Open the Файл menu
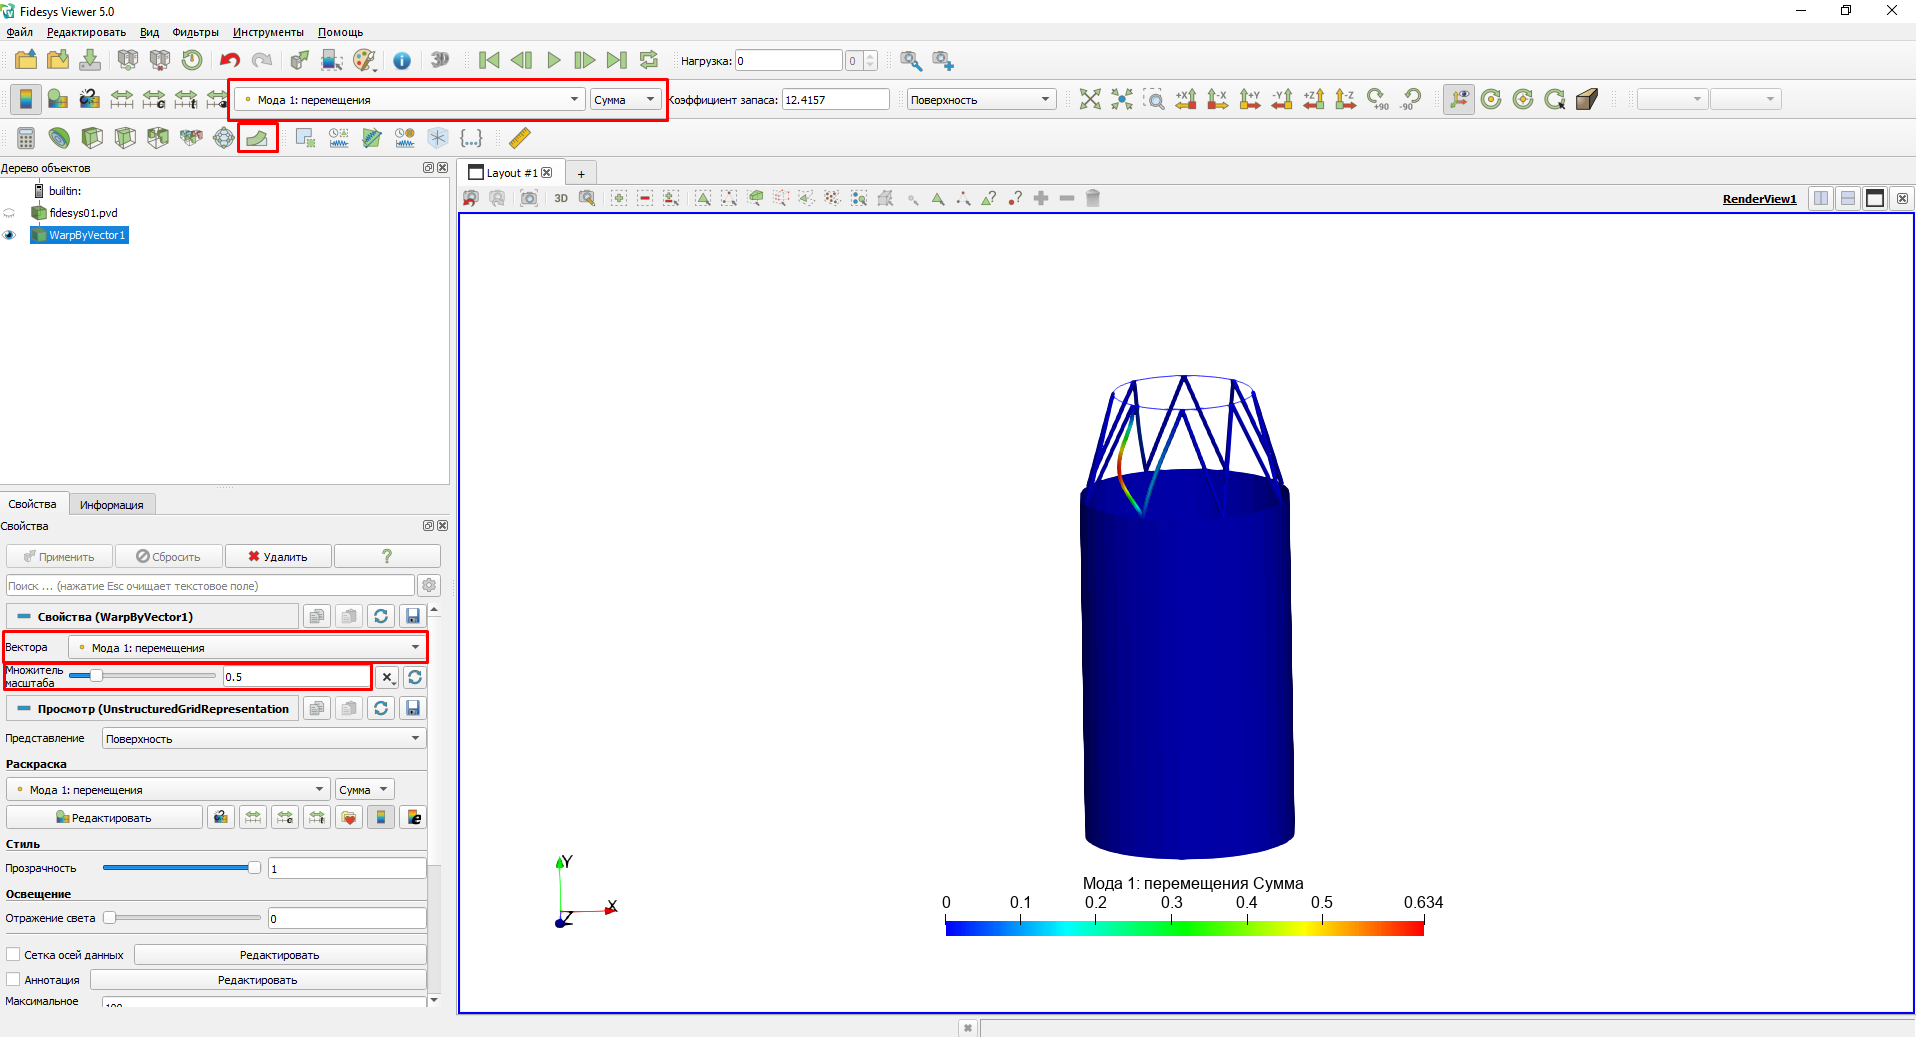This screenshot has height=1037, width=1916. click(19, 32)
